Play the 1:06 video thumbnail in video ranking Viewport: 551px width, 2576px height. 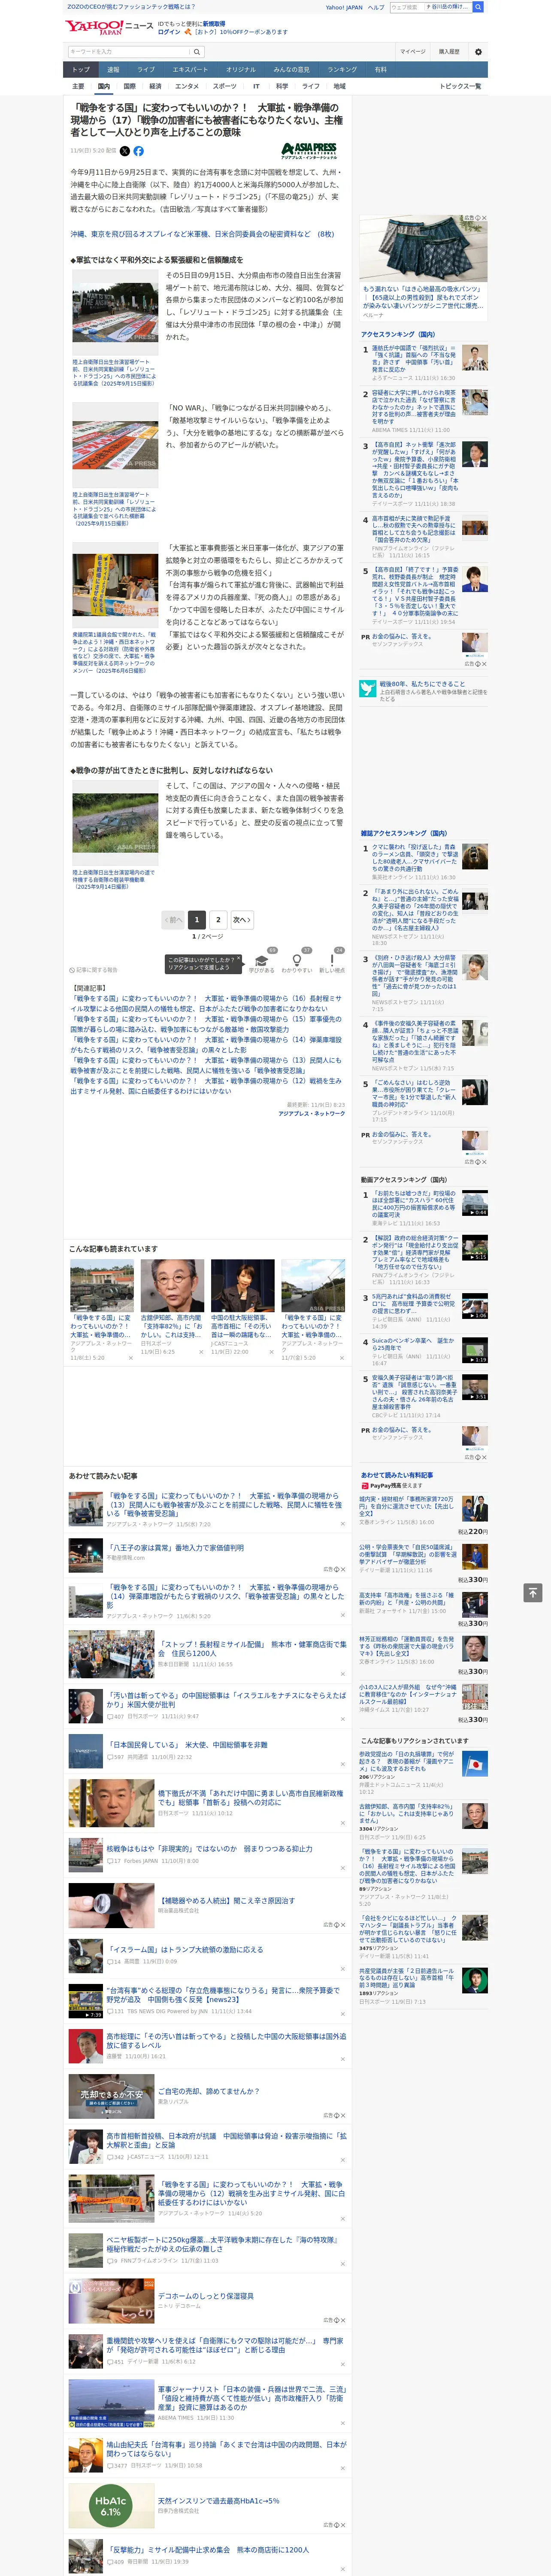click(474, 1306)
